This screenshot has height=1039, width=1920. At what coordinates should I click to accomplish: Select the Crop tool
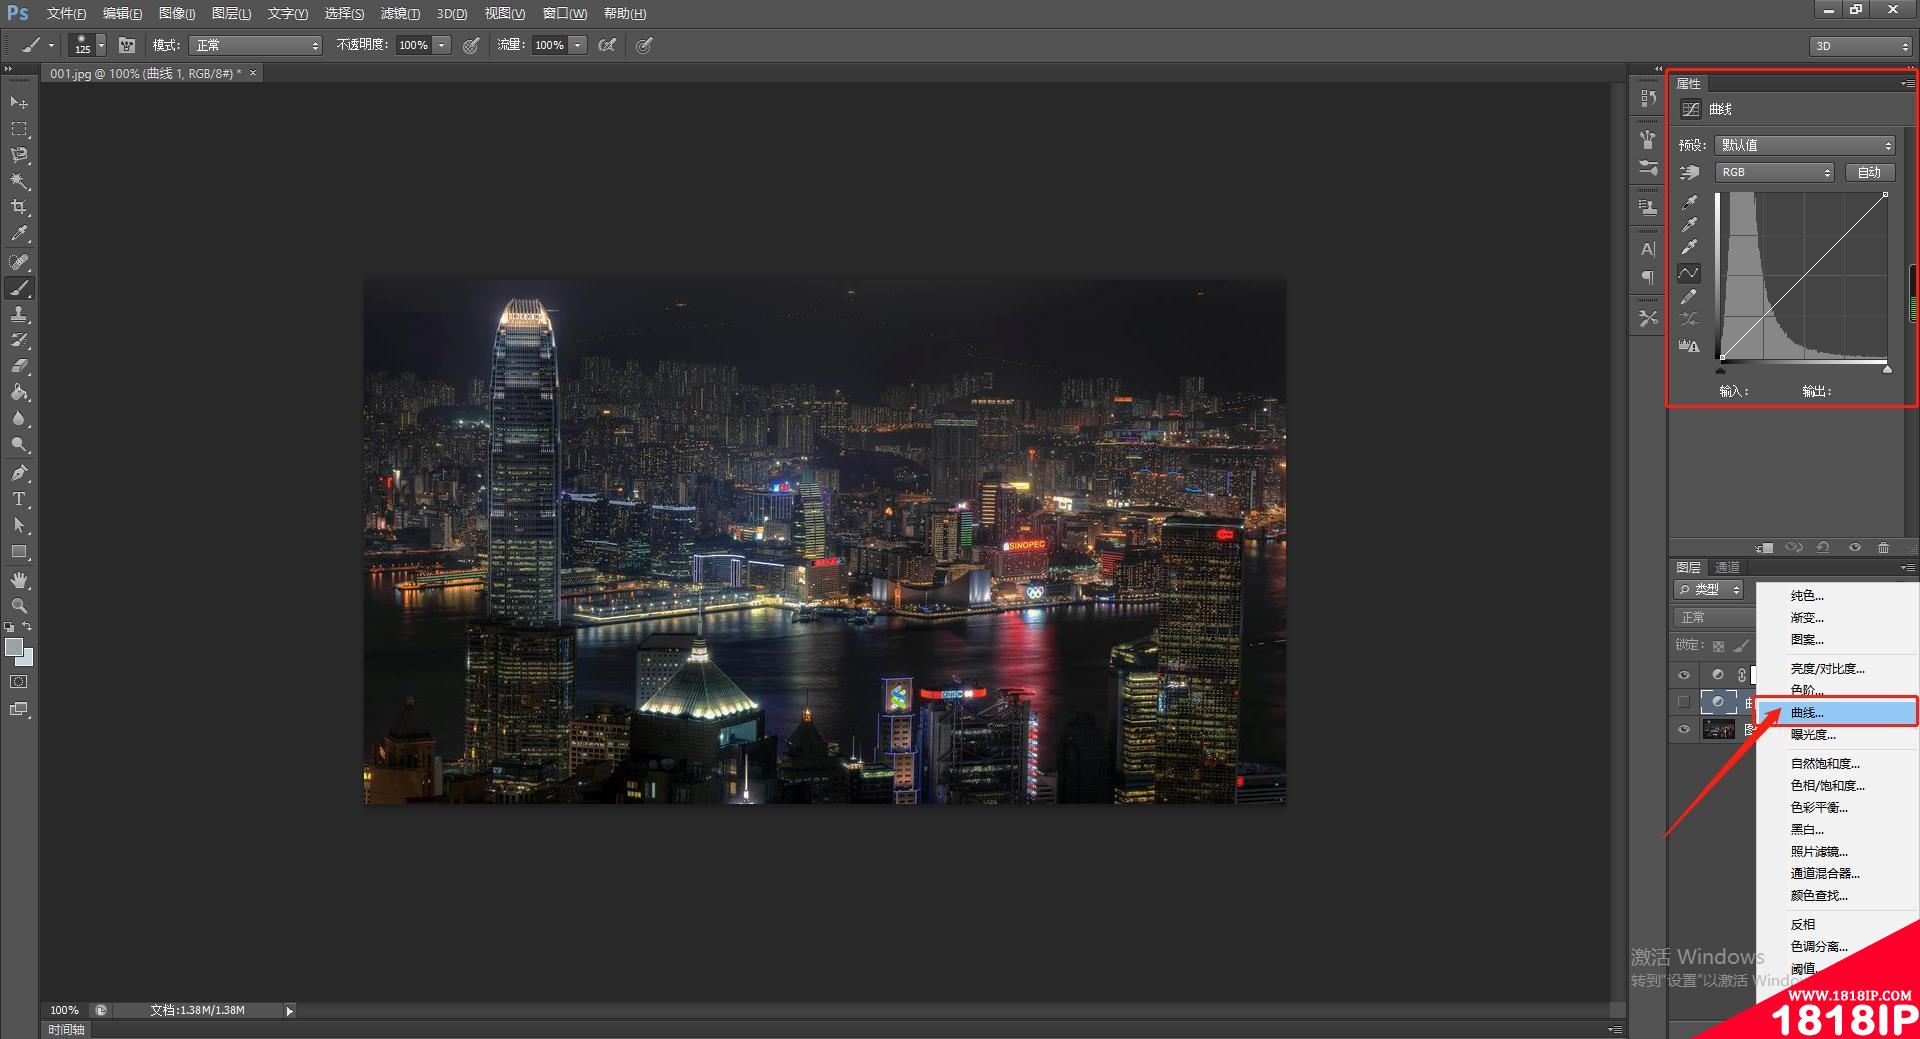(19, 207)
